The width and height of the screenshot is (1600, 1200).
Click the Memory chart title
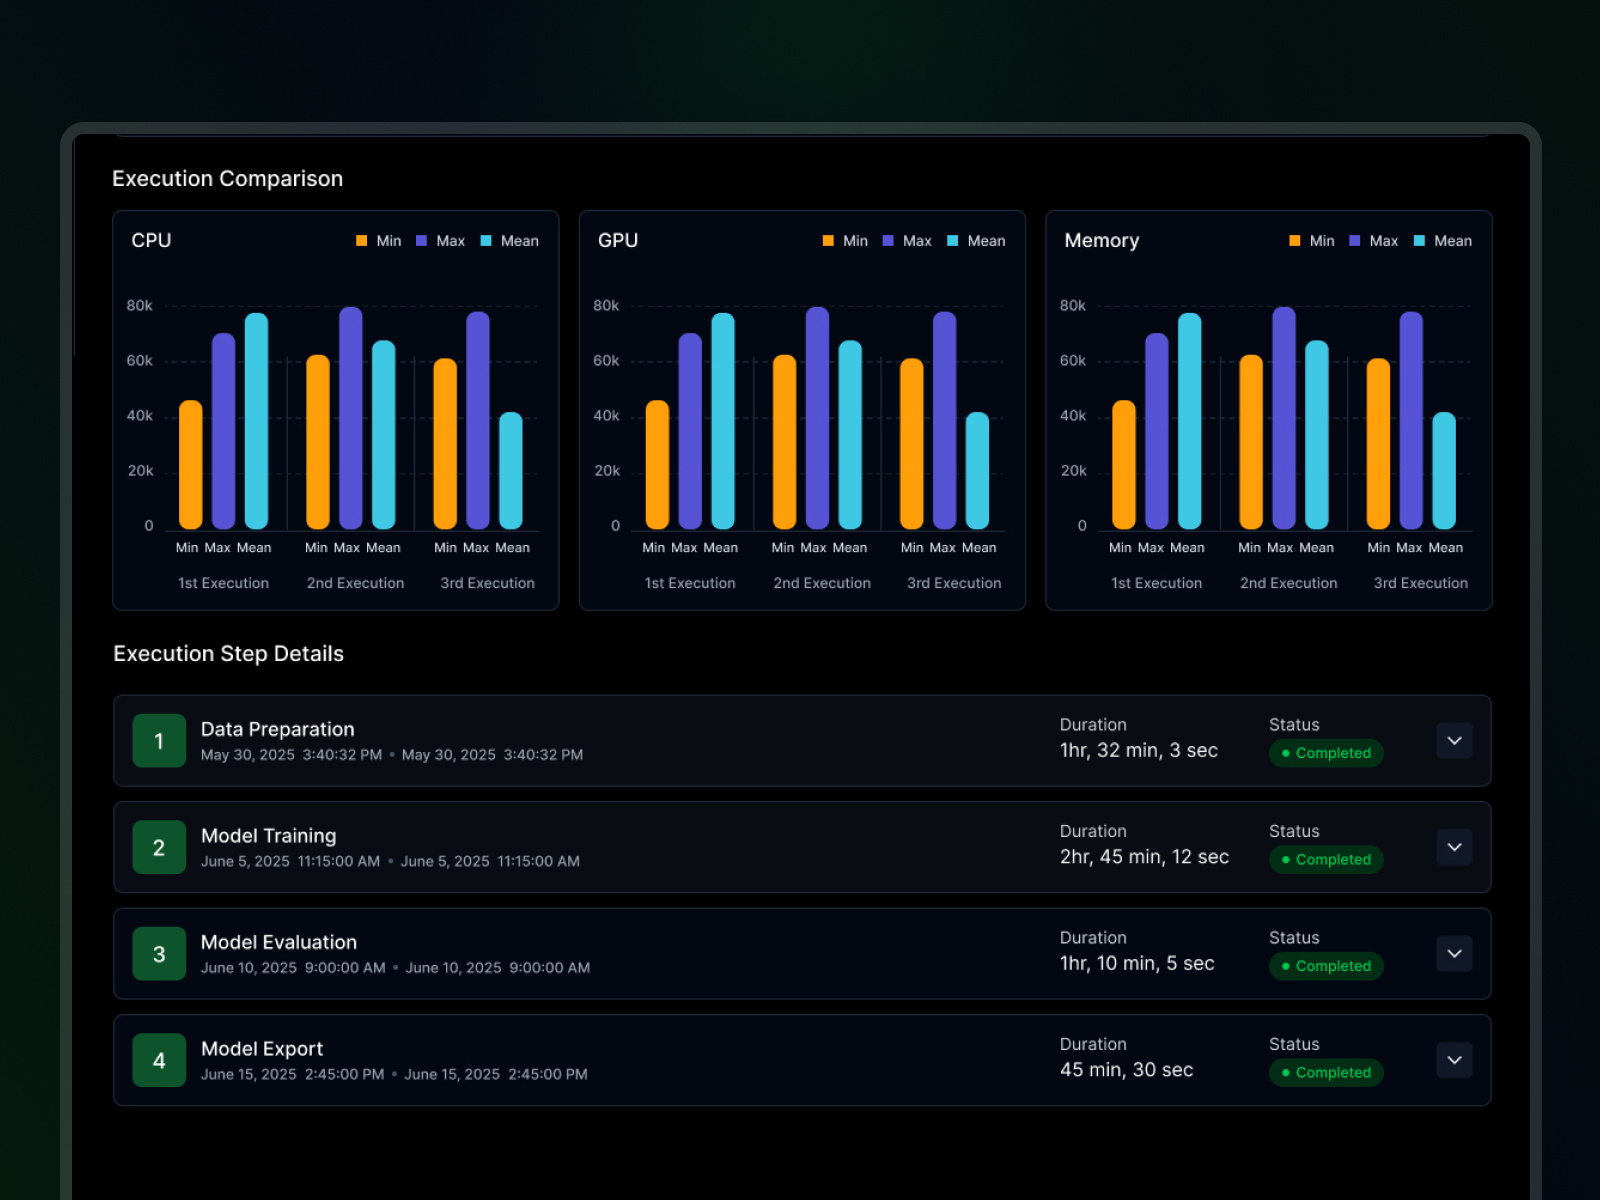[1101, 241]
